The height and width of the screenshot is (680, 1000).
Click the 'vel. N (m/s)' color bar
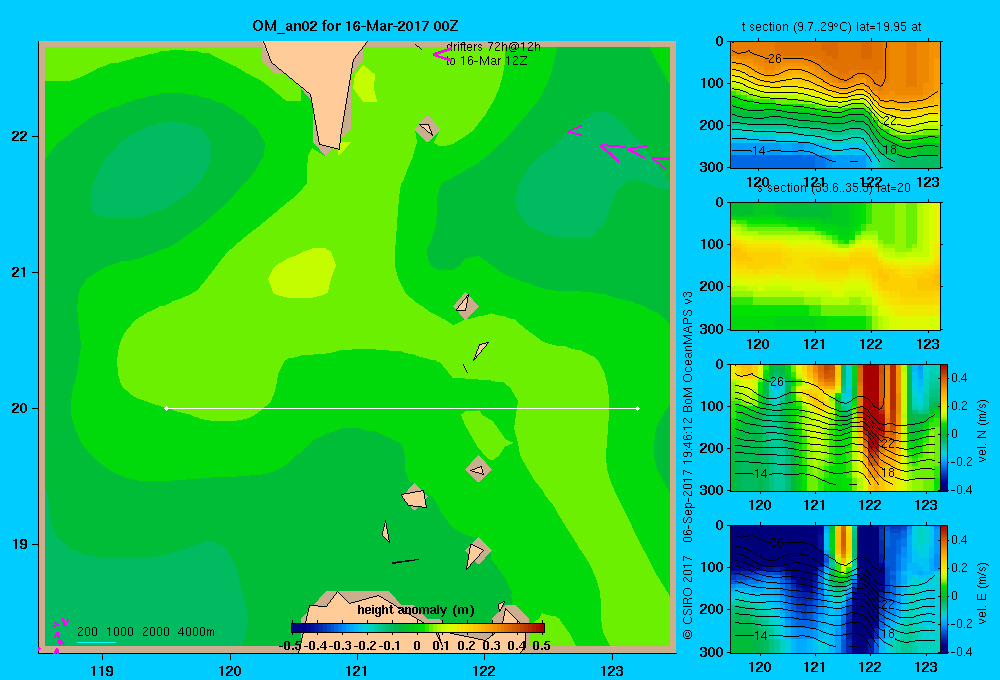(x=945, y=427)
